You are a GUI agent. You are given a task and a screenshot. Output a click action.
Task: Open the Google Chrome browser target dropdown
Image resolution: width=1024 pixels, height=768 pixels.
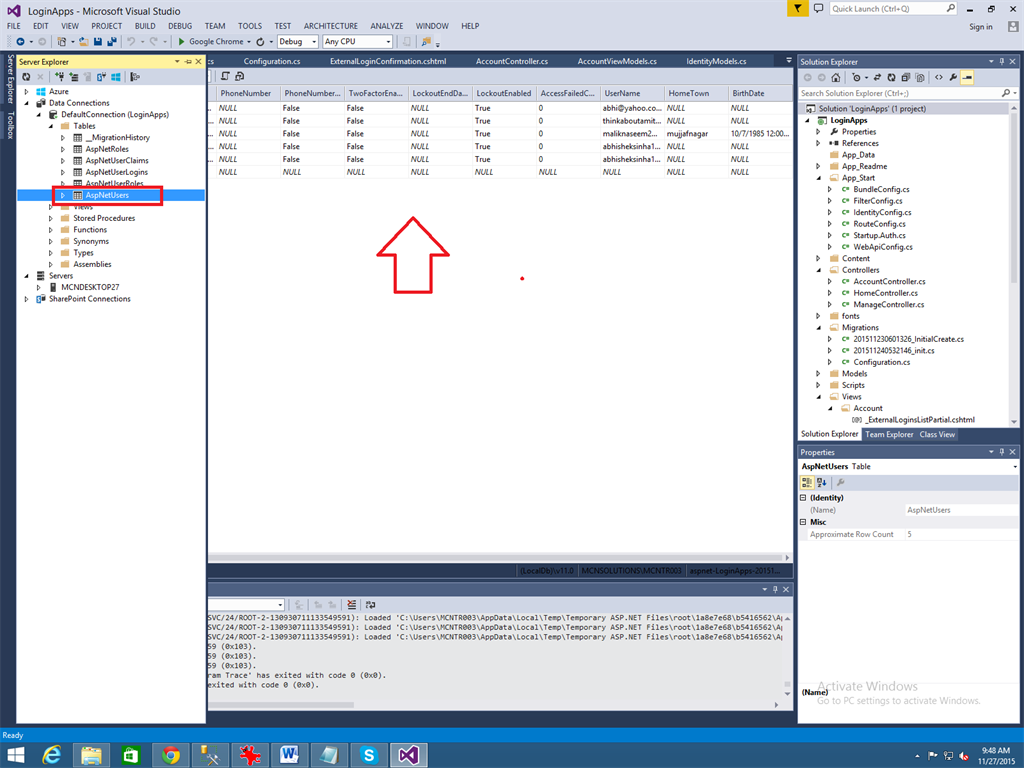click(x=249, y=42)
